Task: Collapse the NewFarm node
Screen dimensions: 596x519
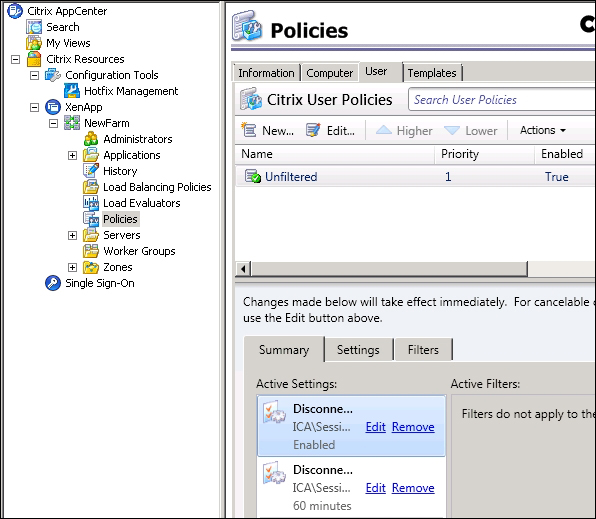Action: coord(54,123)
